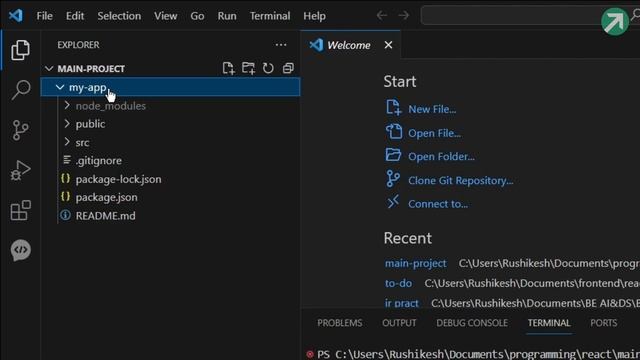640x360 pixels.
Task: Click the Open Folder icon under Start
Action: pos(393,155)
